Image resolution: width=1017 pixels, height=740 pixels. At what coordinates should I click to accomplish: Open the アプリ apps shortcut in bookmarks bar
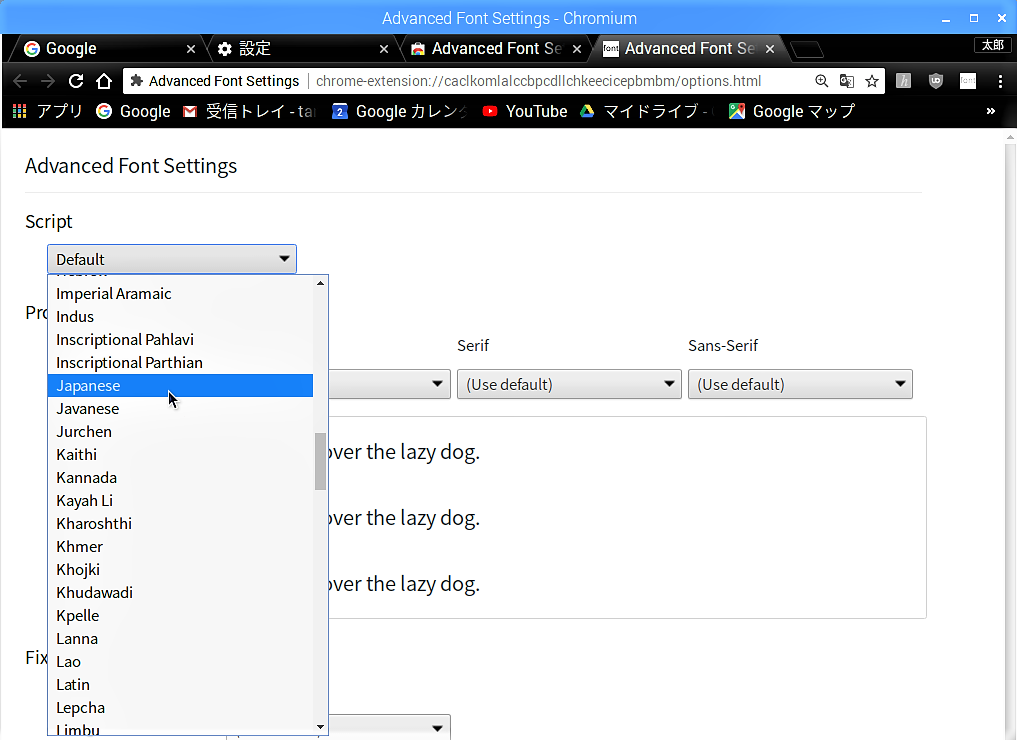[48, 111]
